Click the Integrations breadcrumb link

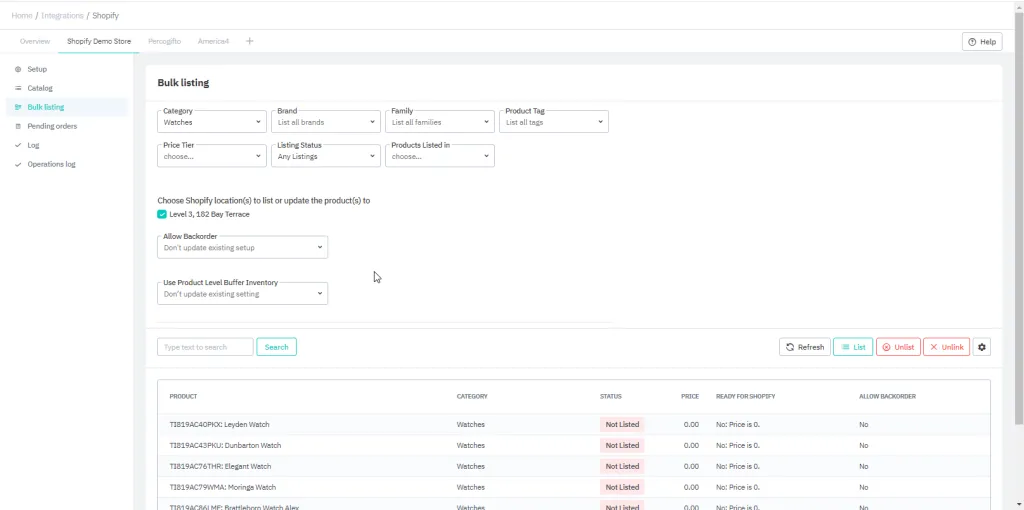[x=60, y=16]
